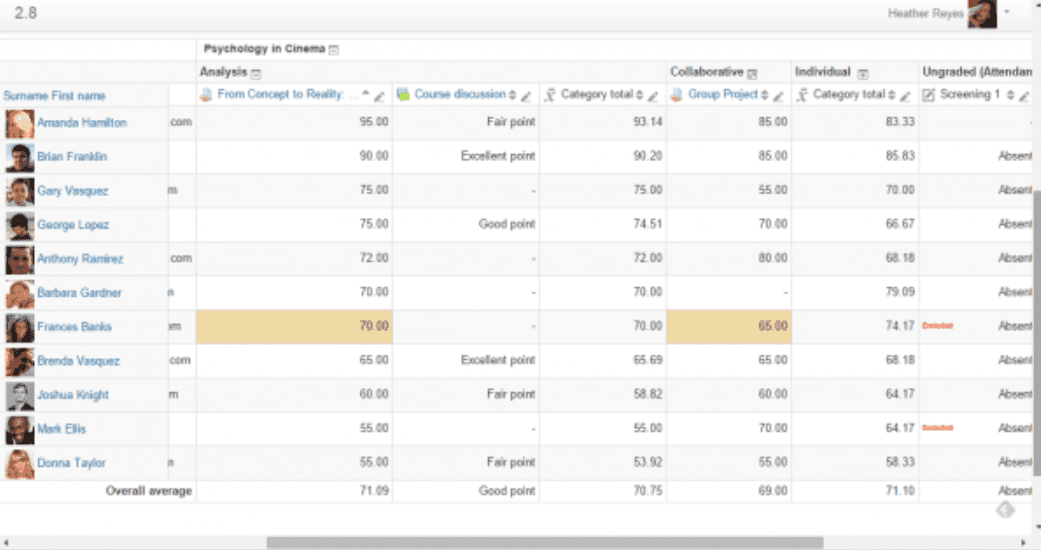Open George Lopez's profile link
This screenshot has width=1041, height=550.
tap(73, 225)
